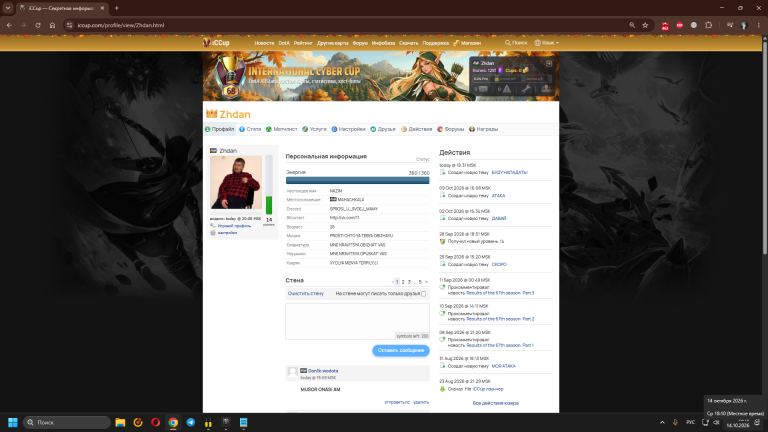Expand the Язык language dropdown
Viewport: 768px width, 432px height.
[x=546, y=43]
